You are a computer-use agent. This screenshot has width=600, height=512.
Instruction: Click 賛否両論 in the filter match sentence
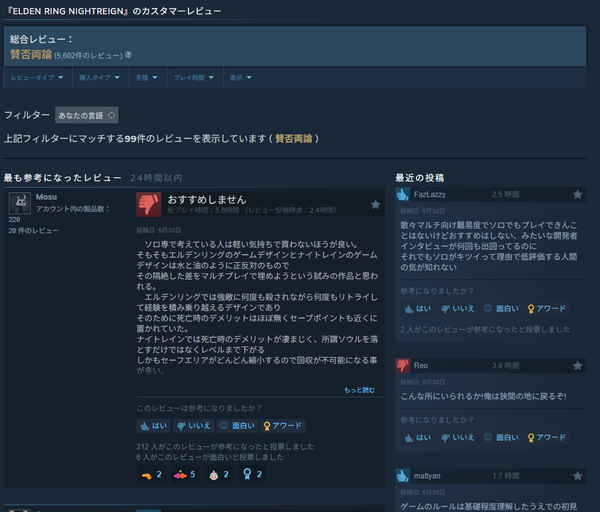(x=294, y=138)
